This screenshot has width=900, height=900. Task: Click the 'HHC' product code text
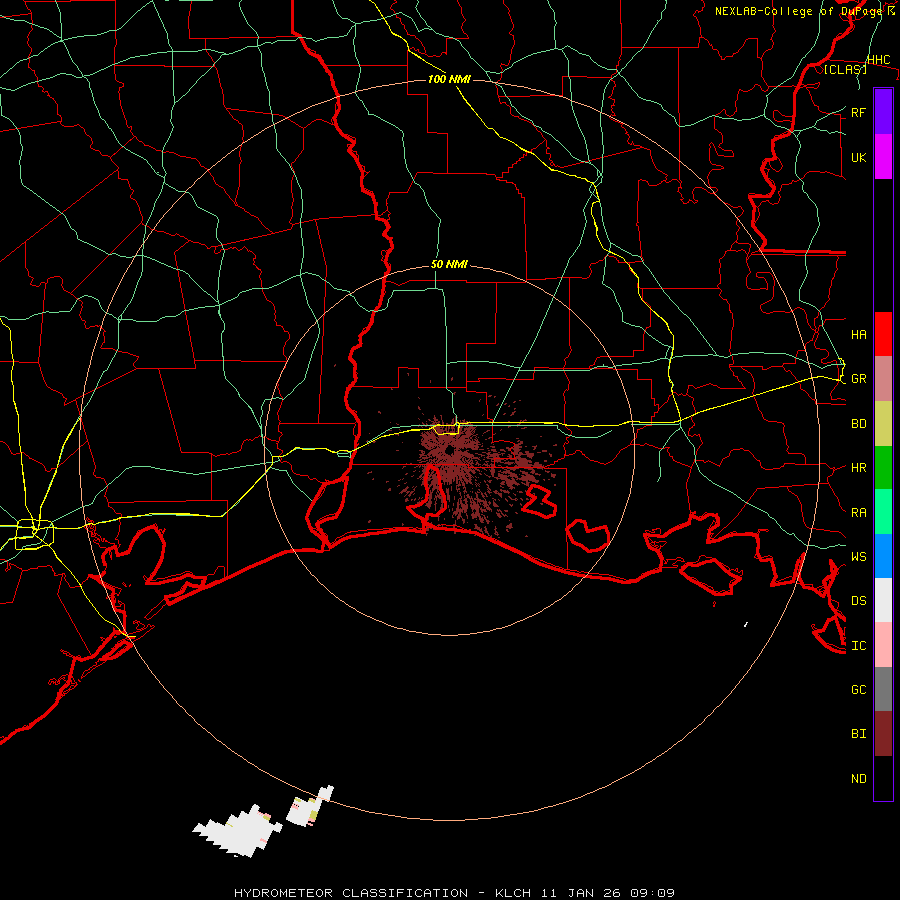point(878,60)
